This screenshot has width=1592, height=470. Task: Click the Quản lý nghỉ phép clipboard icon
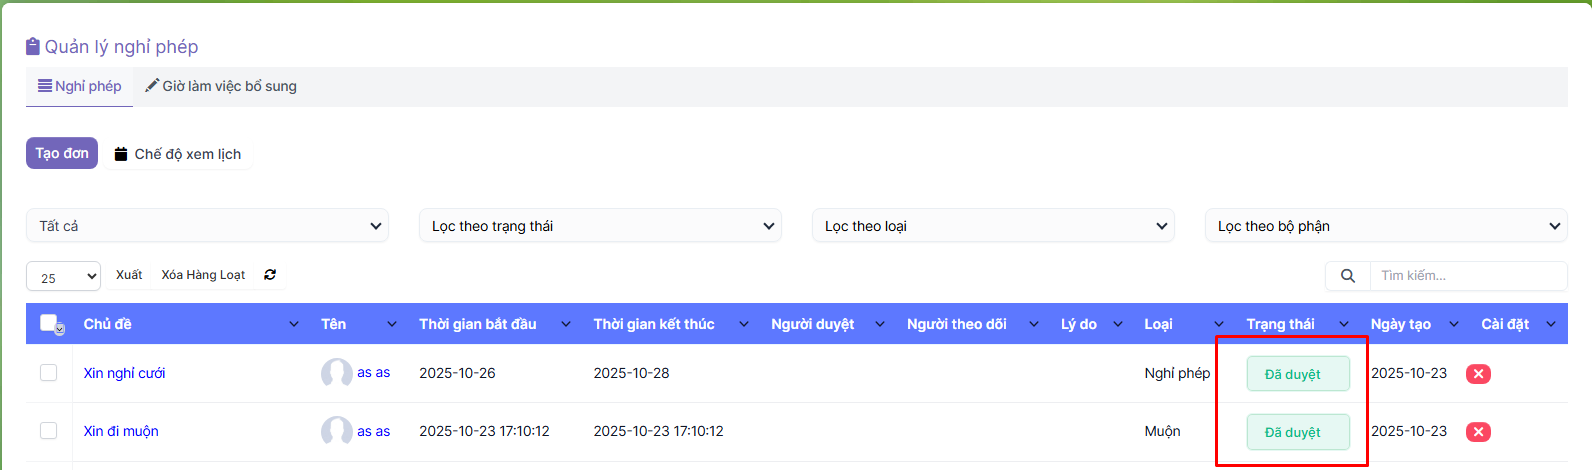pos(33,46)
